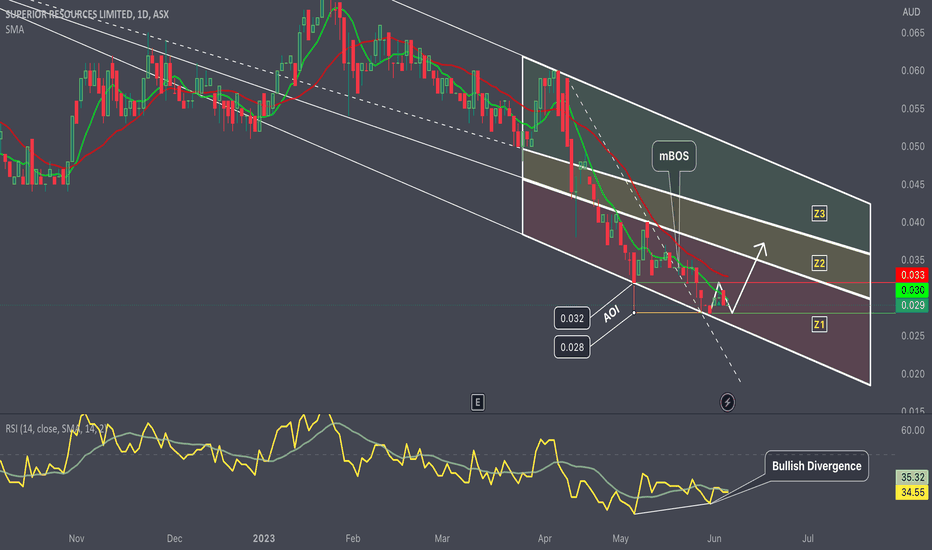The image size is (932, 550).
Task: Click the 0.020 price axis label
Action: click(912, 374)
